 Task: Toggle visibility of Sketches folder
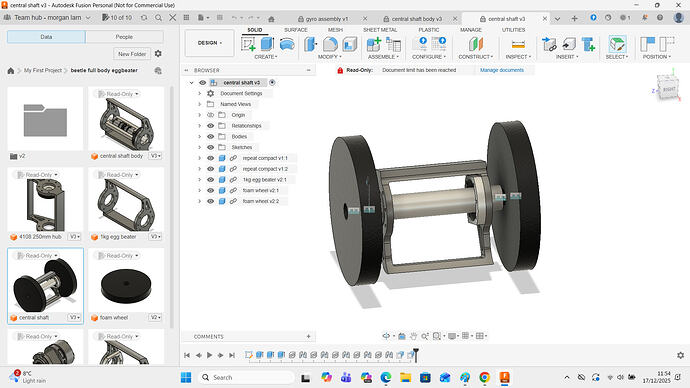210,147
